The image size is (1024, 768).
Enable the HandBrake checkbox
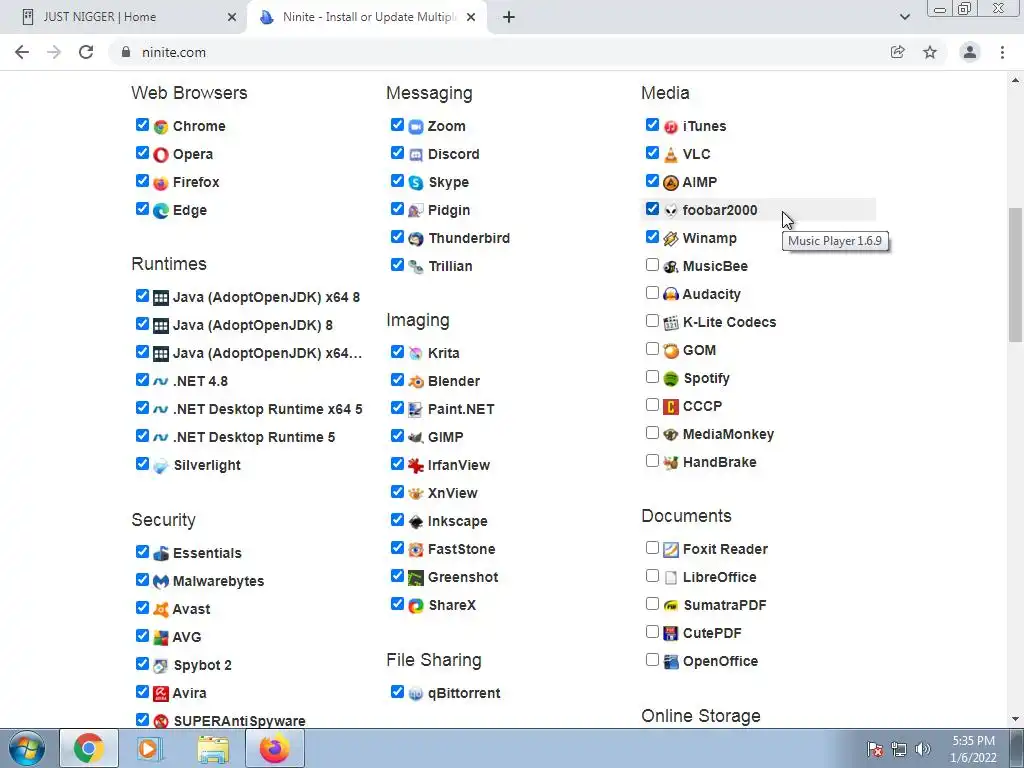(x=652, y=460)
